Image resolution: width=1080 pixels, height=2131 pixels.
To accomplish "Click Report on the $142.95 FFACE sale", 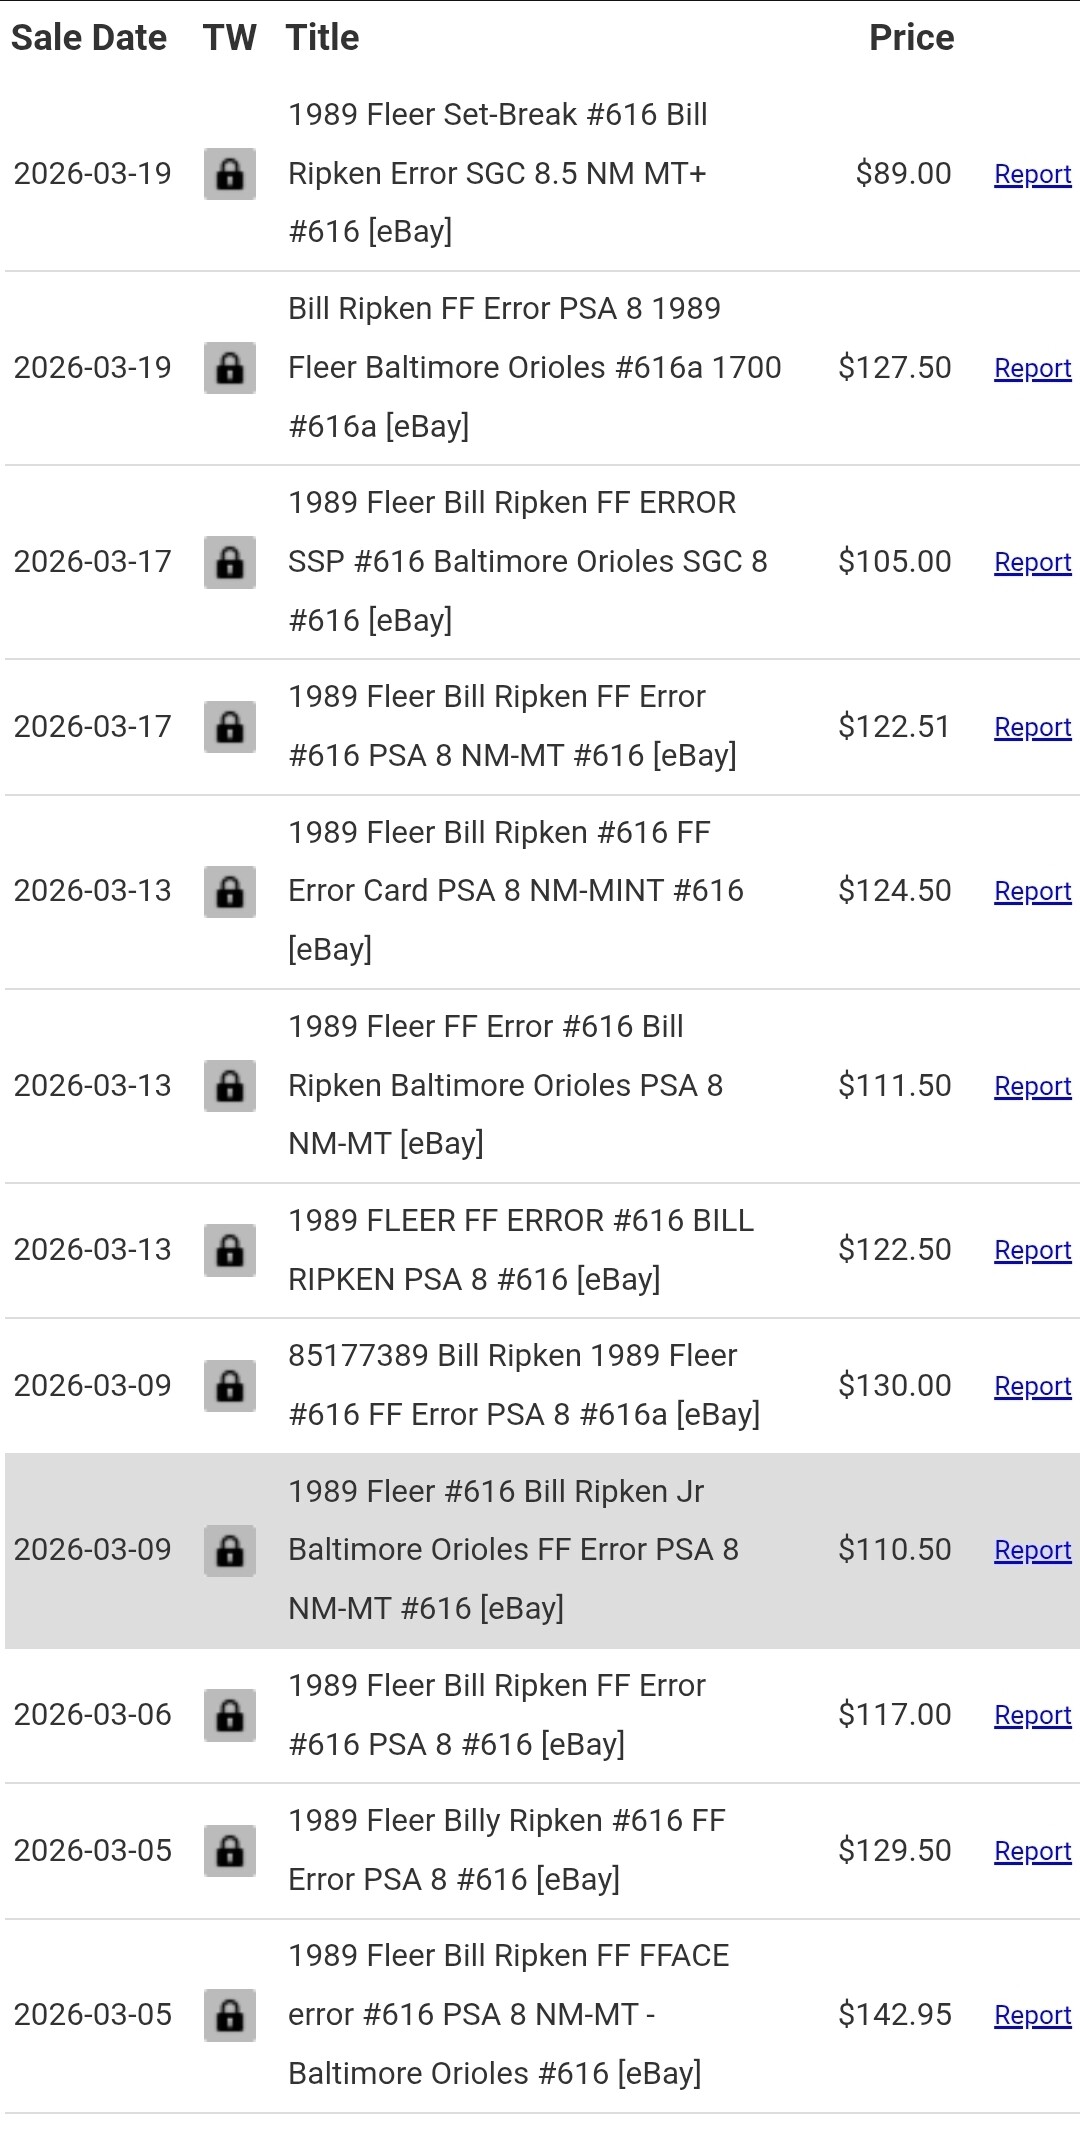I will tap(1033, 2015).
